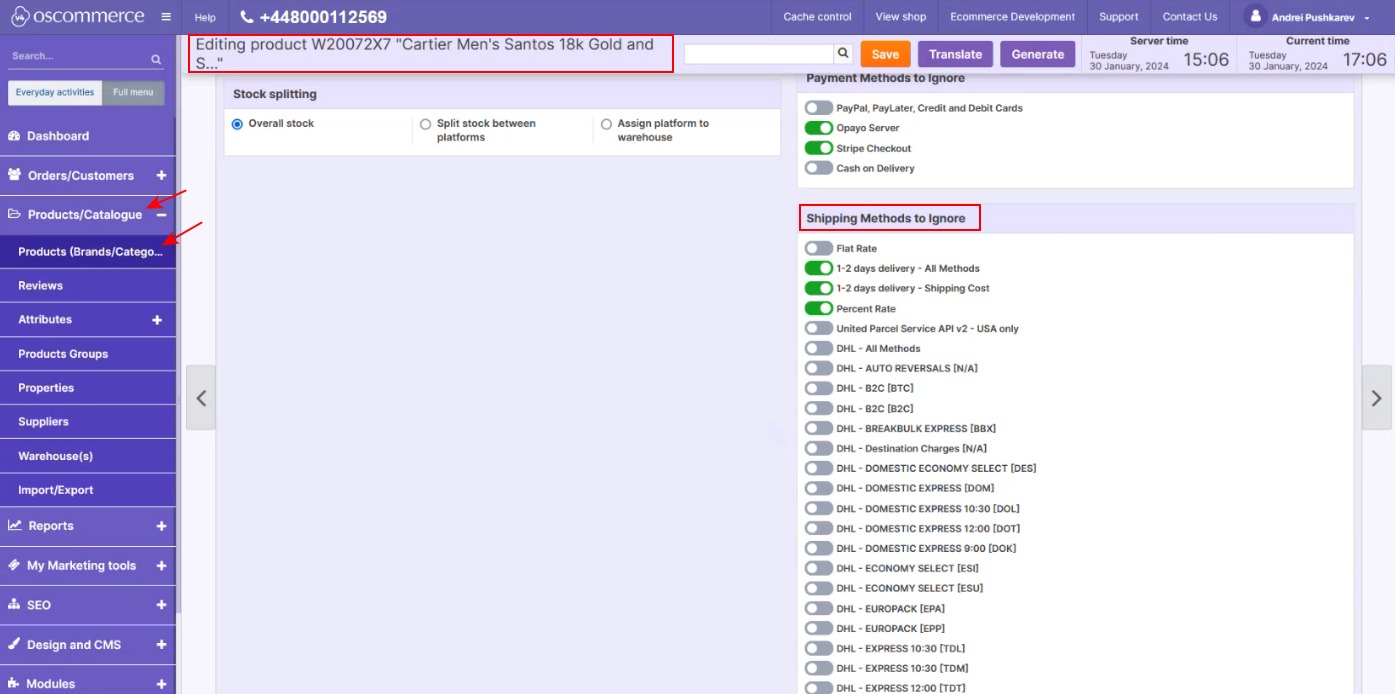Screen dimensions: 1395x694
Task: Enable the Flat Rate shipping toggle
Action: click(818, 248)
